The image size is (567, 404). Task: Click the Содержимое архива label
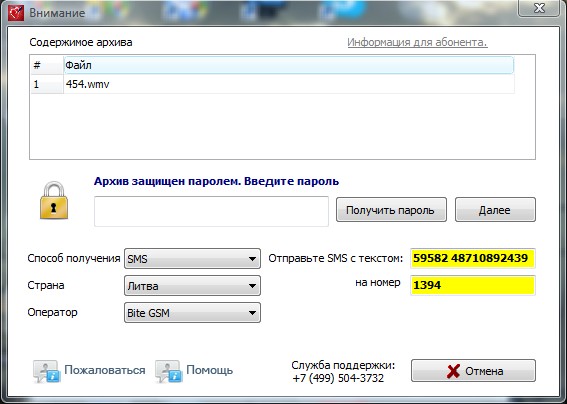81,42
